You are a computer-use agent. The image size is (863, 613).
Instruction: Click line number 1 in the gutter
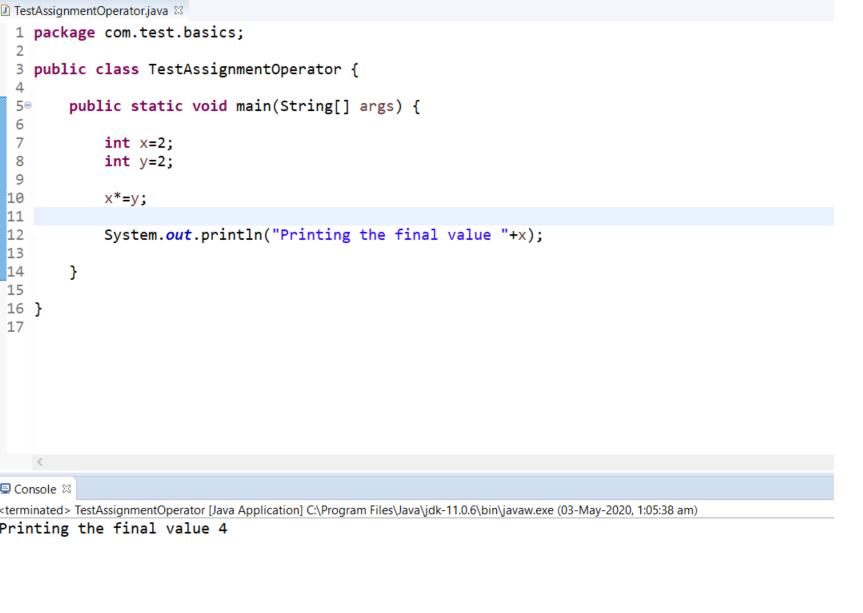[x=19, y=33]
